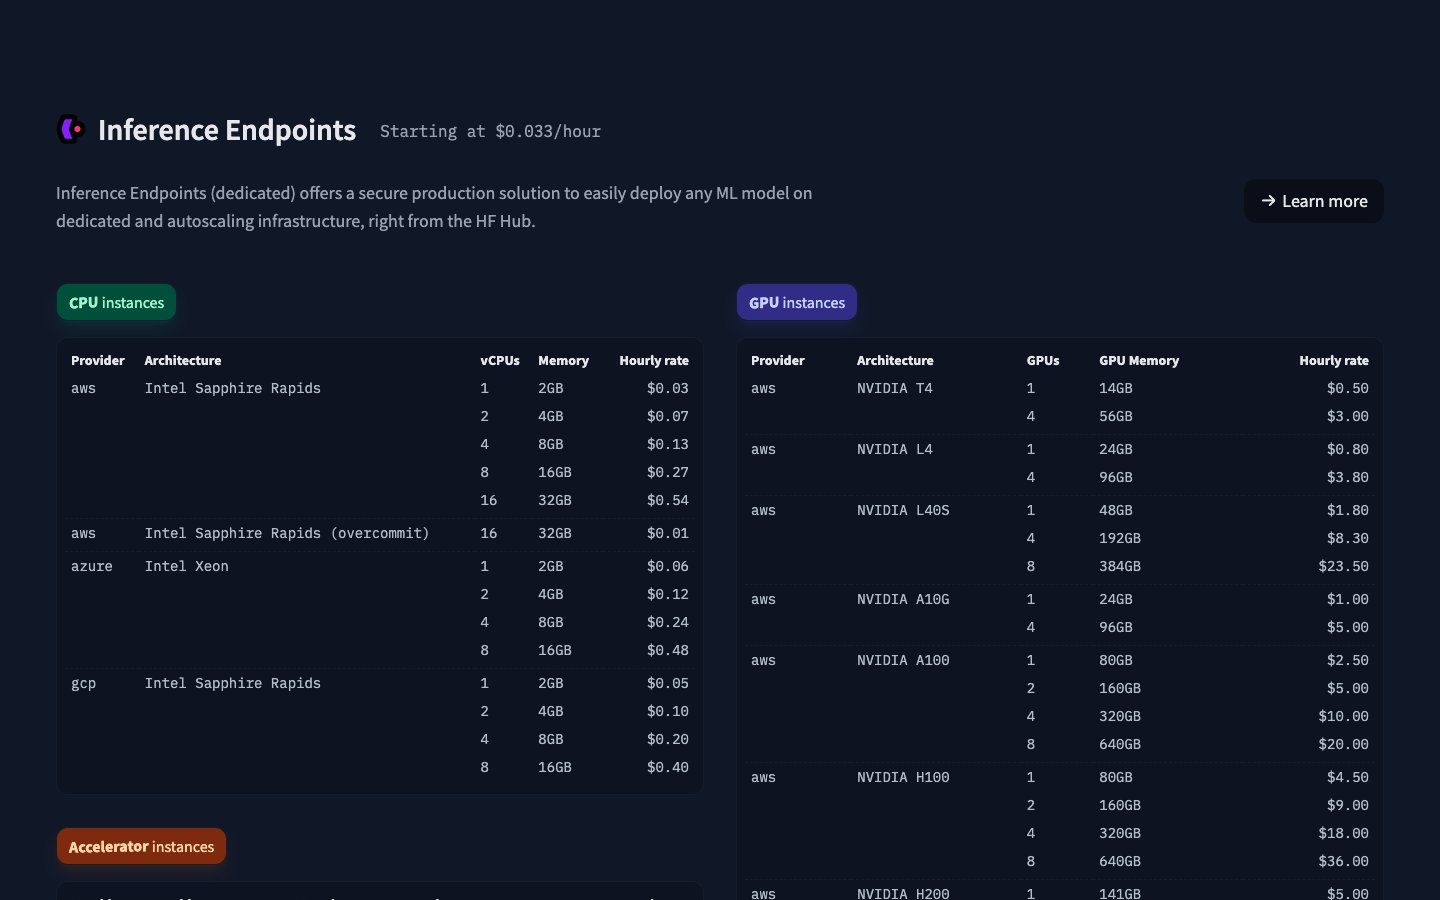Click the vCPUs column header
The image size is (1440, 900).
pyautogui.click(x=499, y=360)
